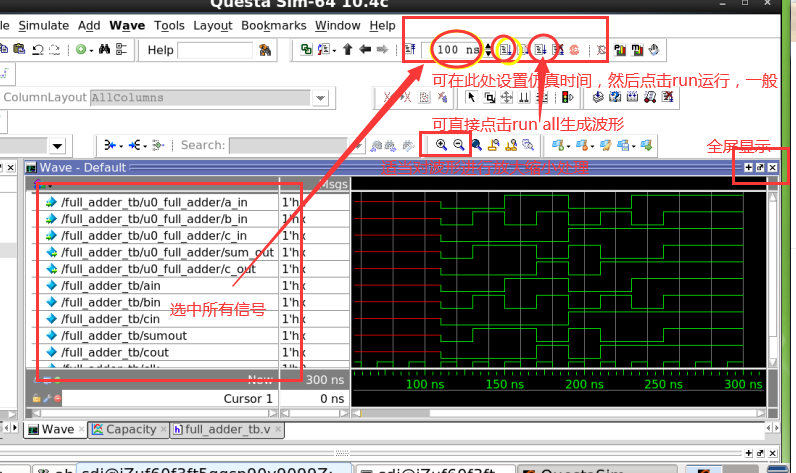This screenshot has width=796, height=473.
Task: Open the ColumnLayout AllColumns dropdown
Action: (320, 98)
